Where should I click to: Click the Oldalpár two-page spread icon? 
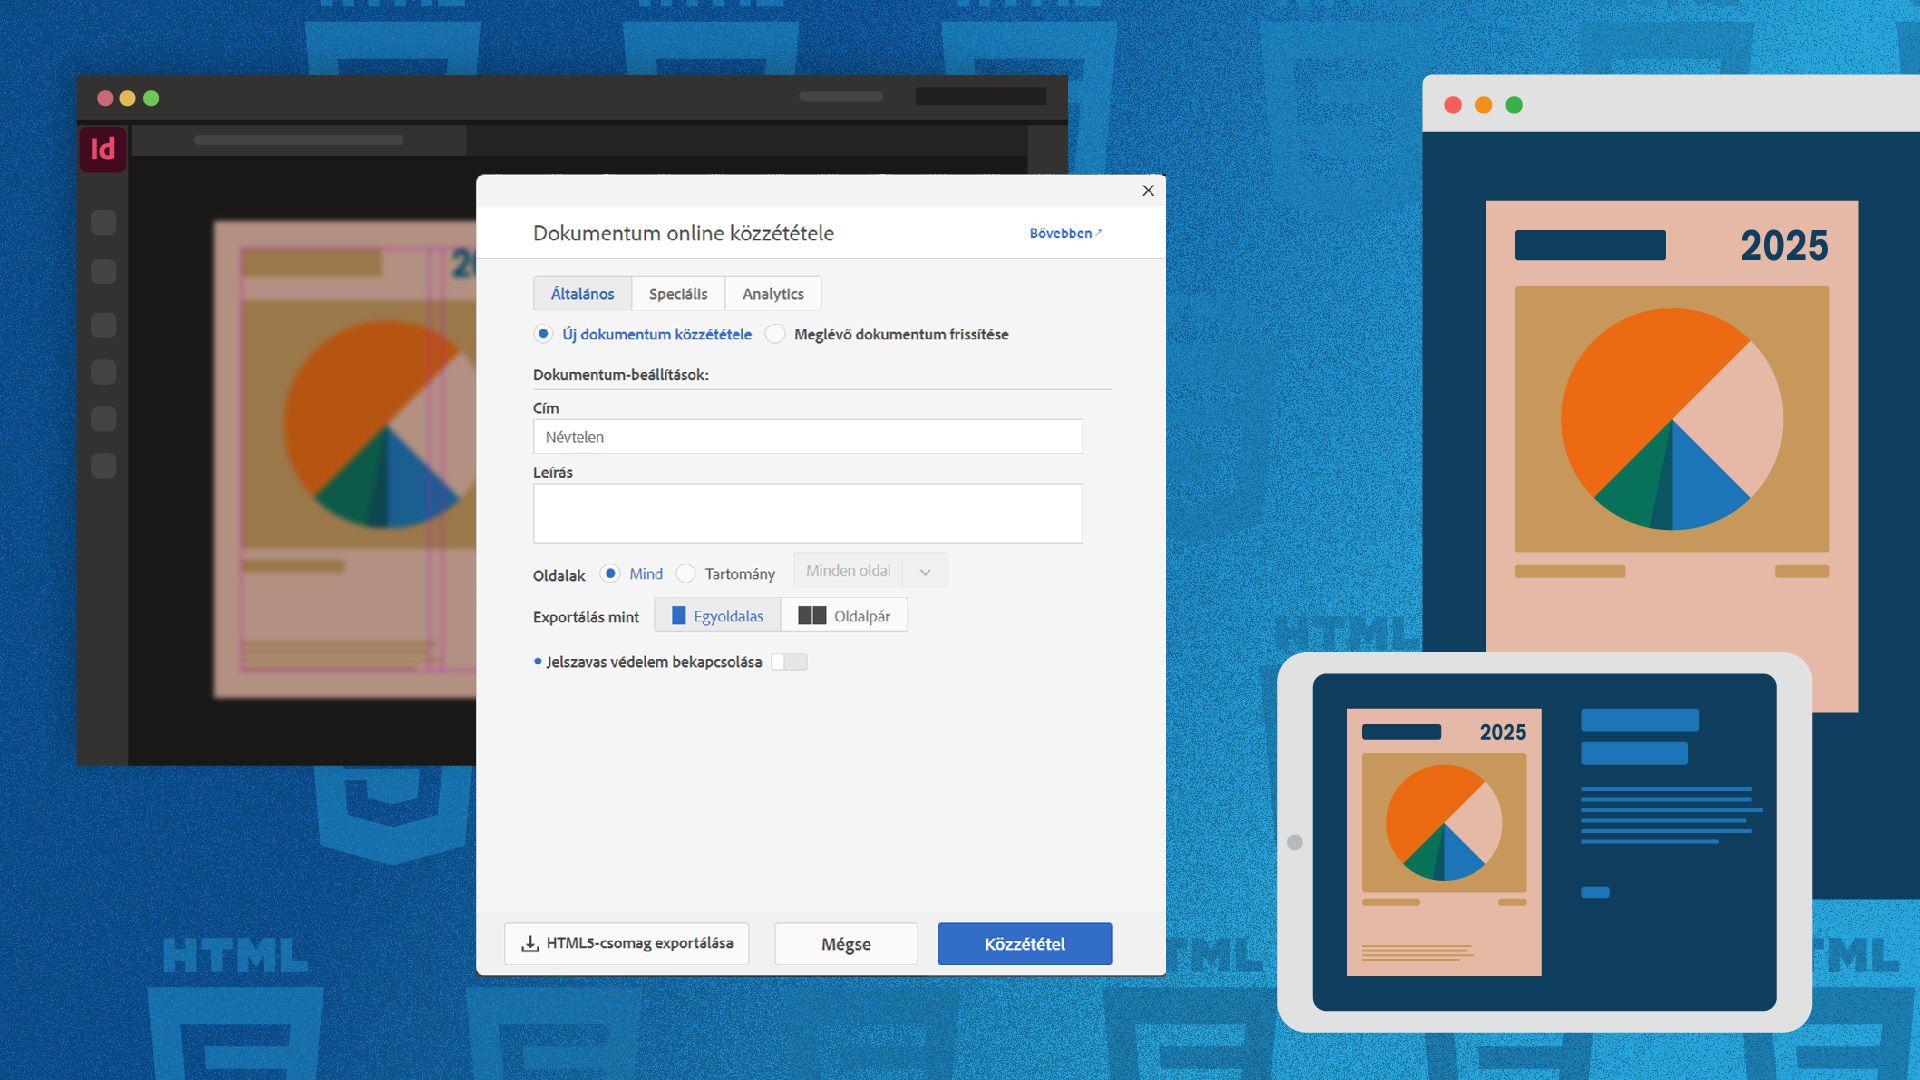(x=812, y=616)
